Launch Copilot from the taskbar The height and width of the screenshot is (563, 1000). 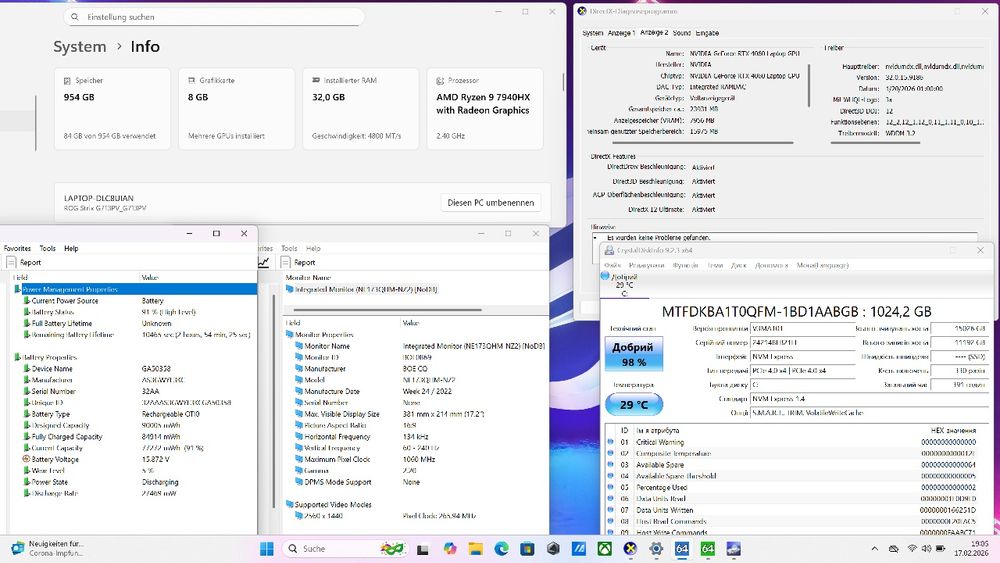click(x=450, y=548)
